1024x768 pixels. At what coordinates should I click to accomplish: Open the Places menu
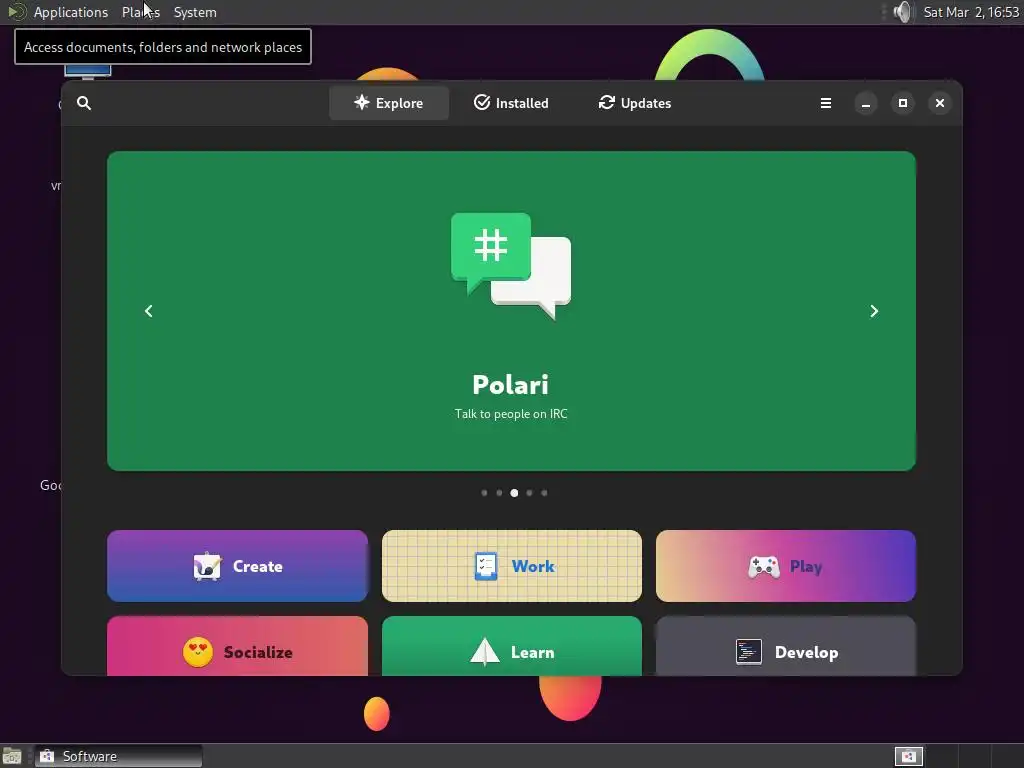tap(141, 12)
